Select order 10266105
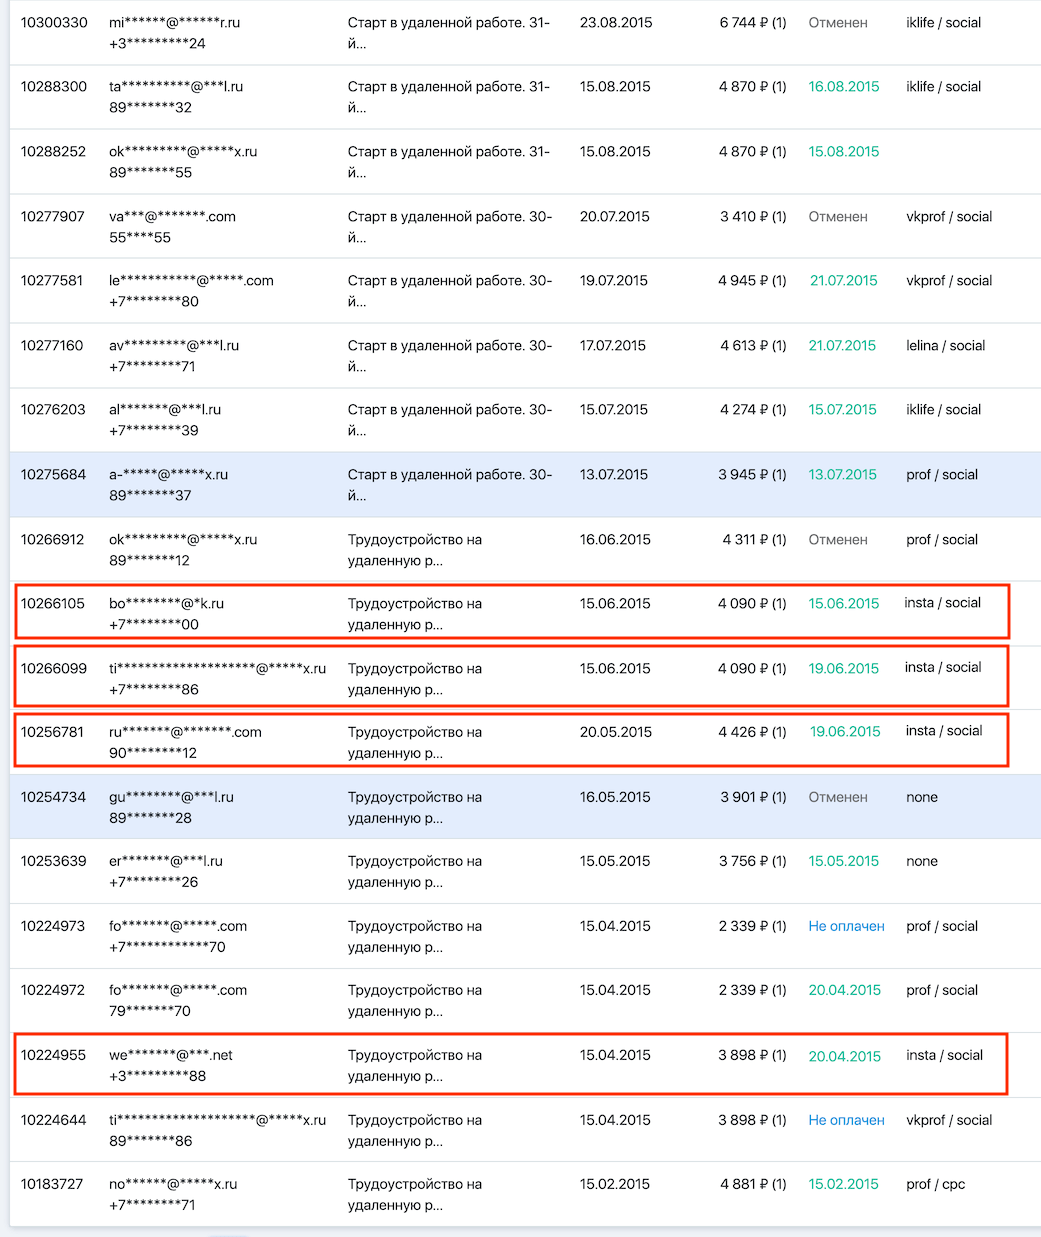This screenshot has height=1237, width=1041. 53,603
